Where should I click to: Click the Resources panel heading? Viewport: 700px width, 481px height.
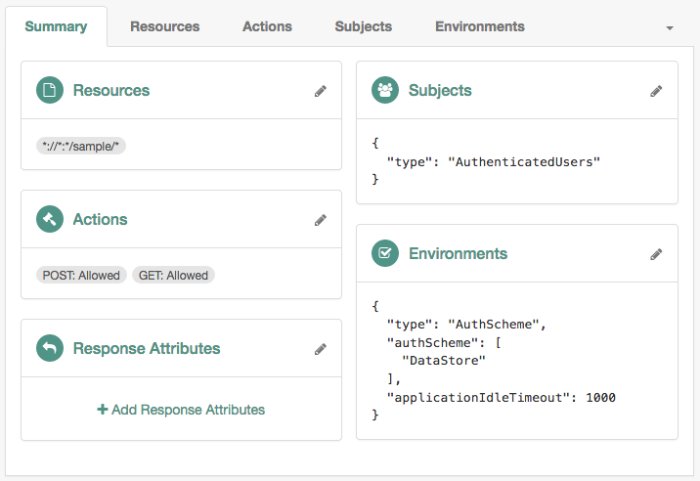111,90
